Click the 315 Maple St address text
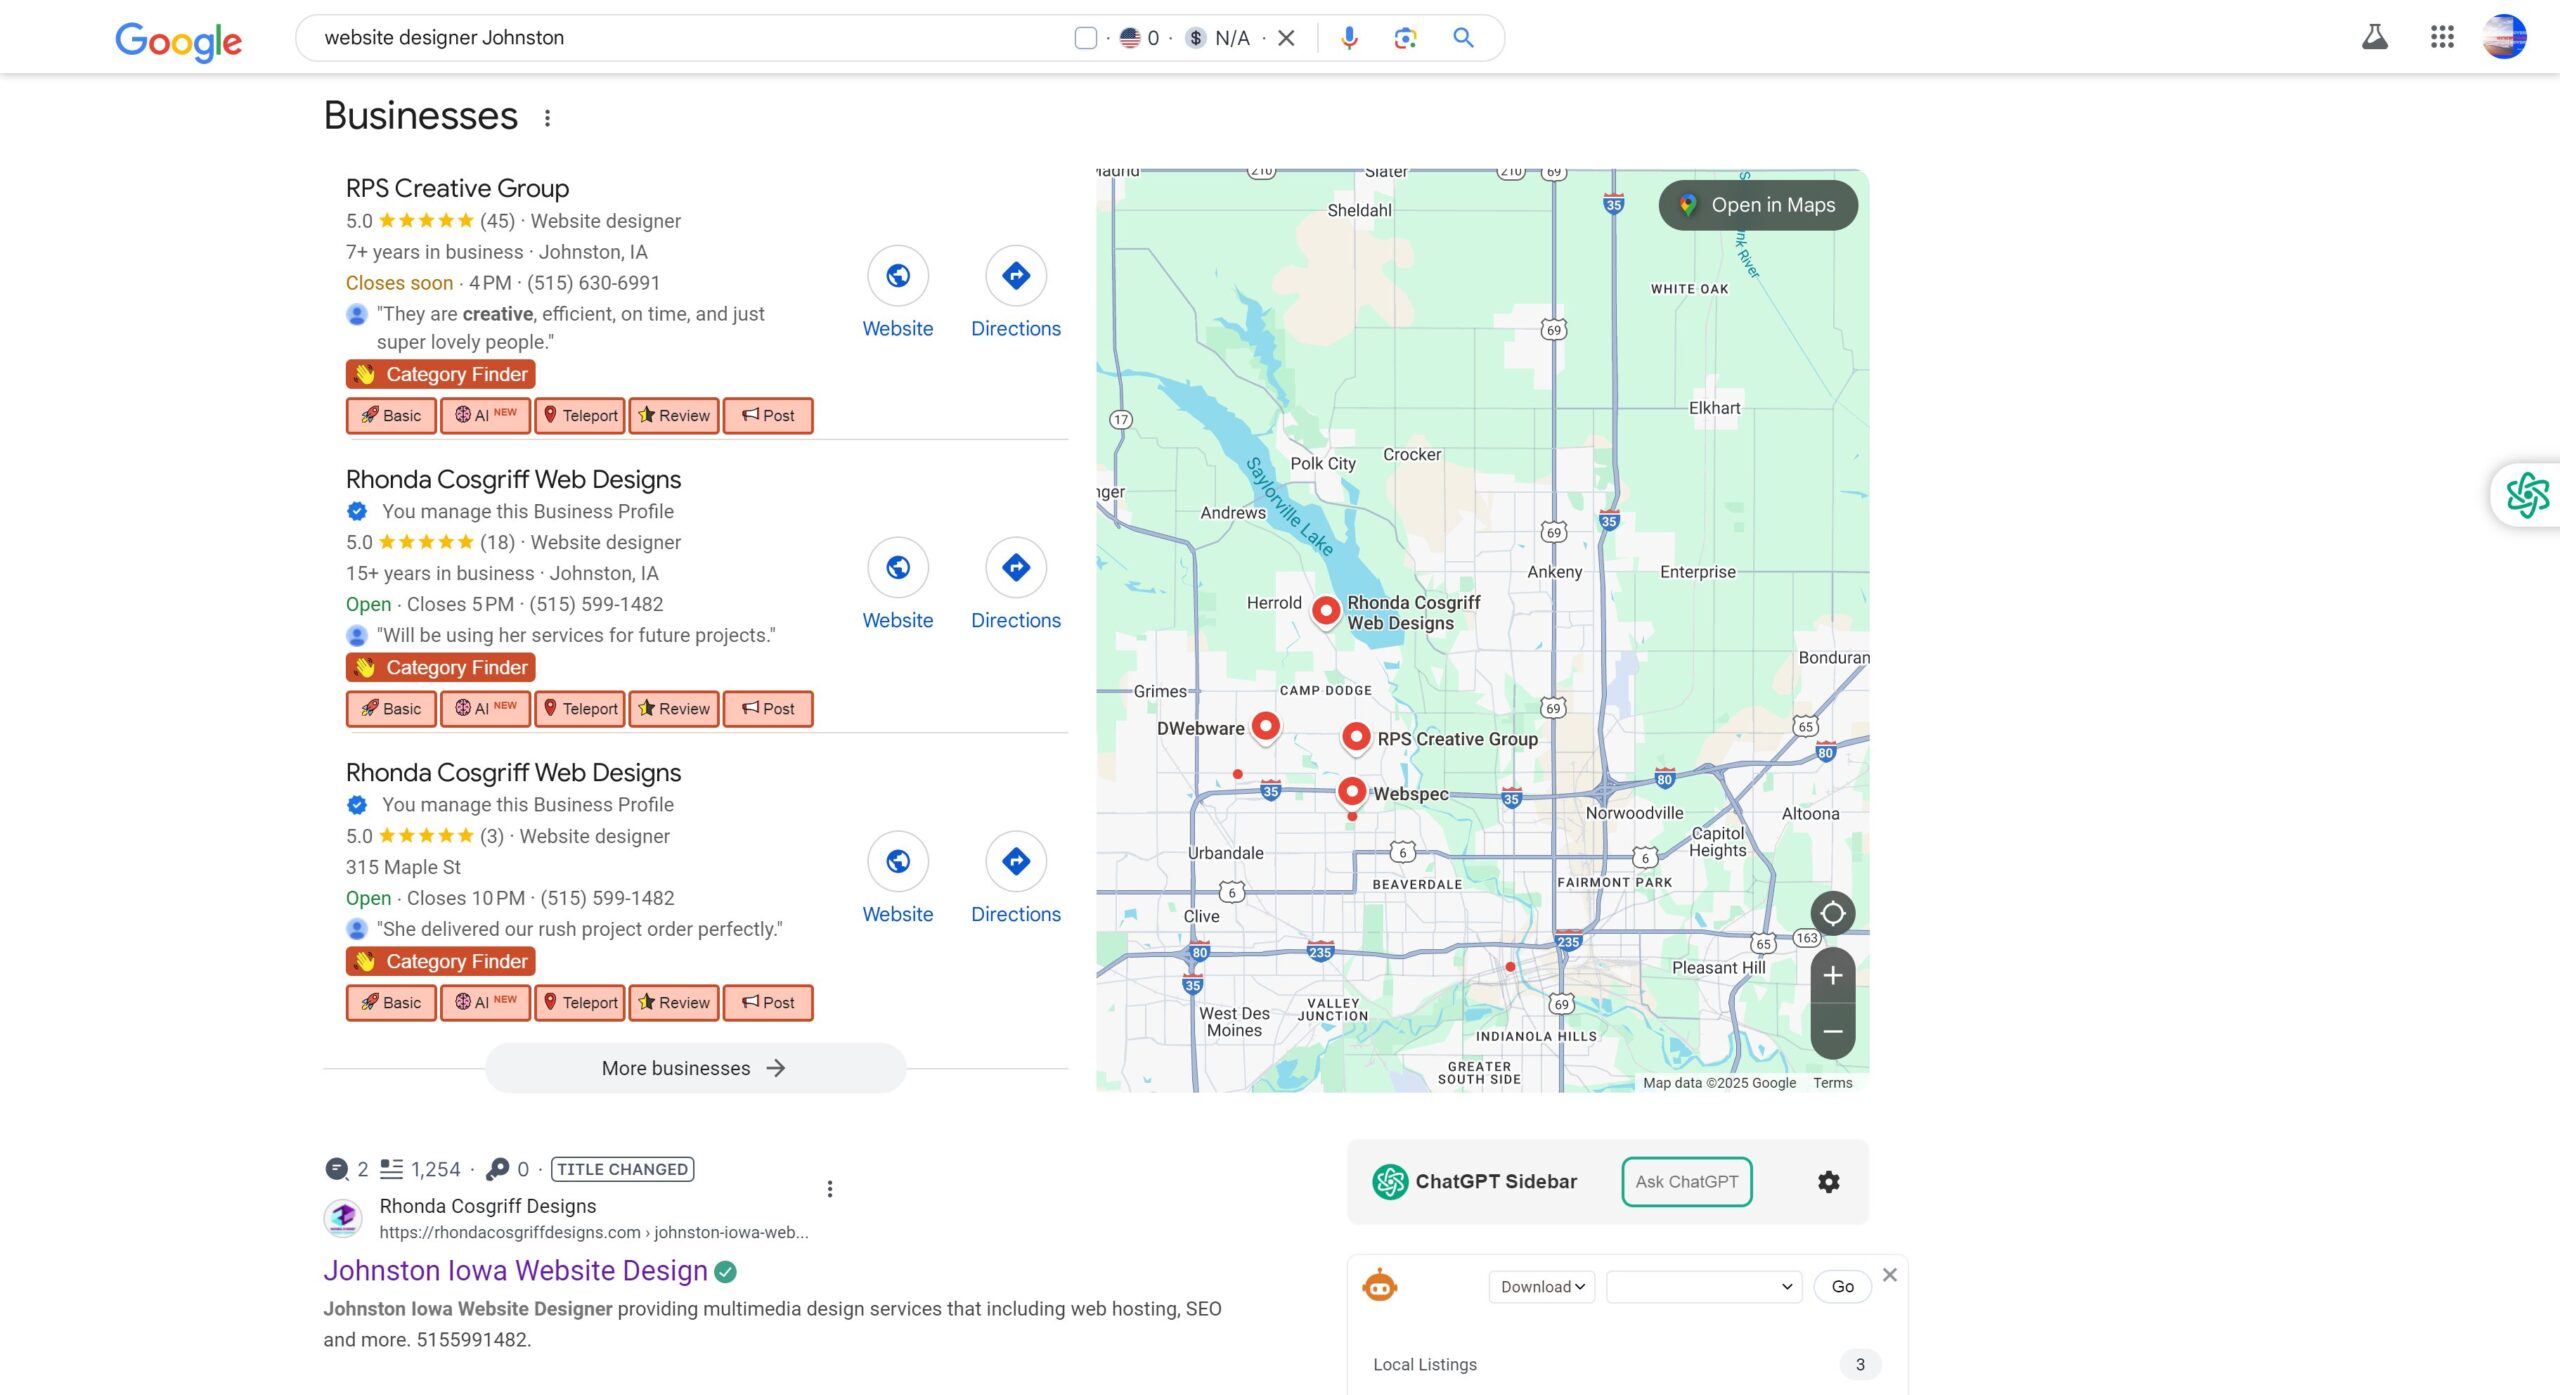Screen dimensions: 2560x1395 (403, 867)
